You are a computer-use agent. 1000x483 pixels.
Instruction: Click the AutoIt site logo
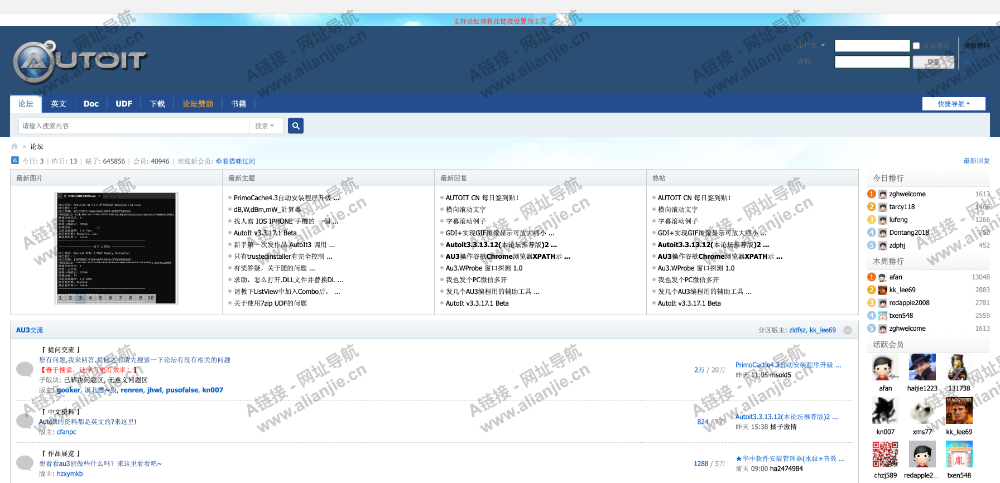click(x=80, y=62)
